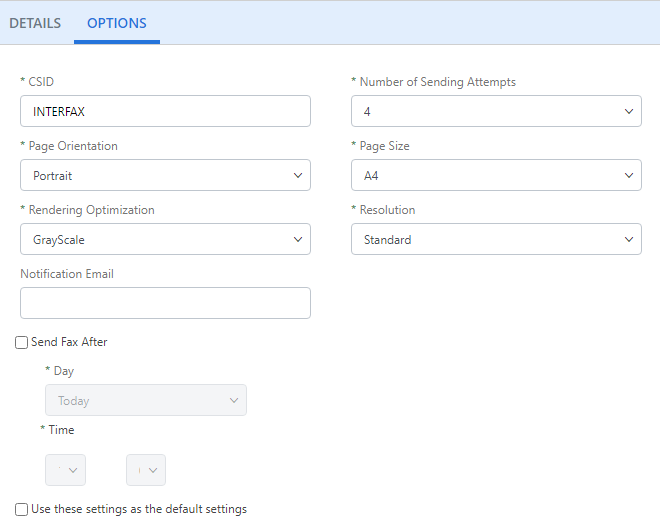Open the first Time dropdown for hours

click(66, 470)
